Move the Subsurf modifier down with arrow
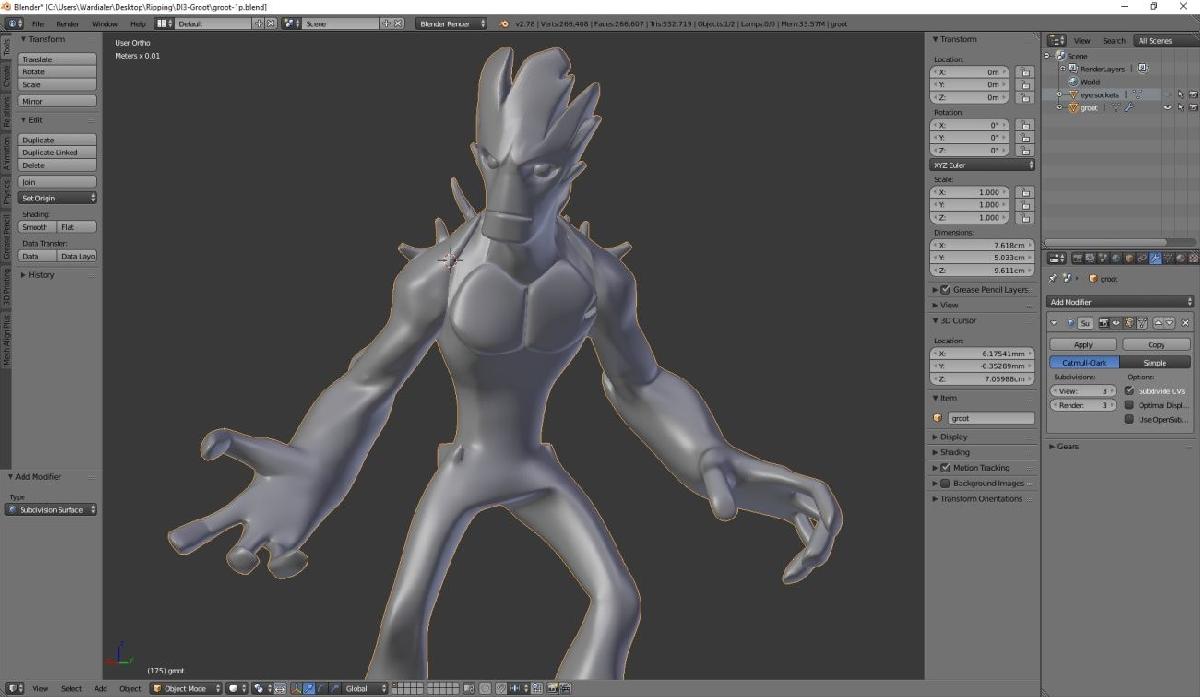 1169,323
